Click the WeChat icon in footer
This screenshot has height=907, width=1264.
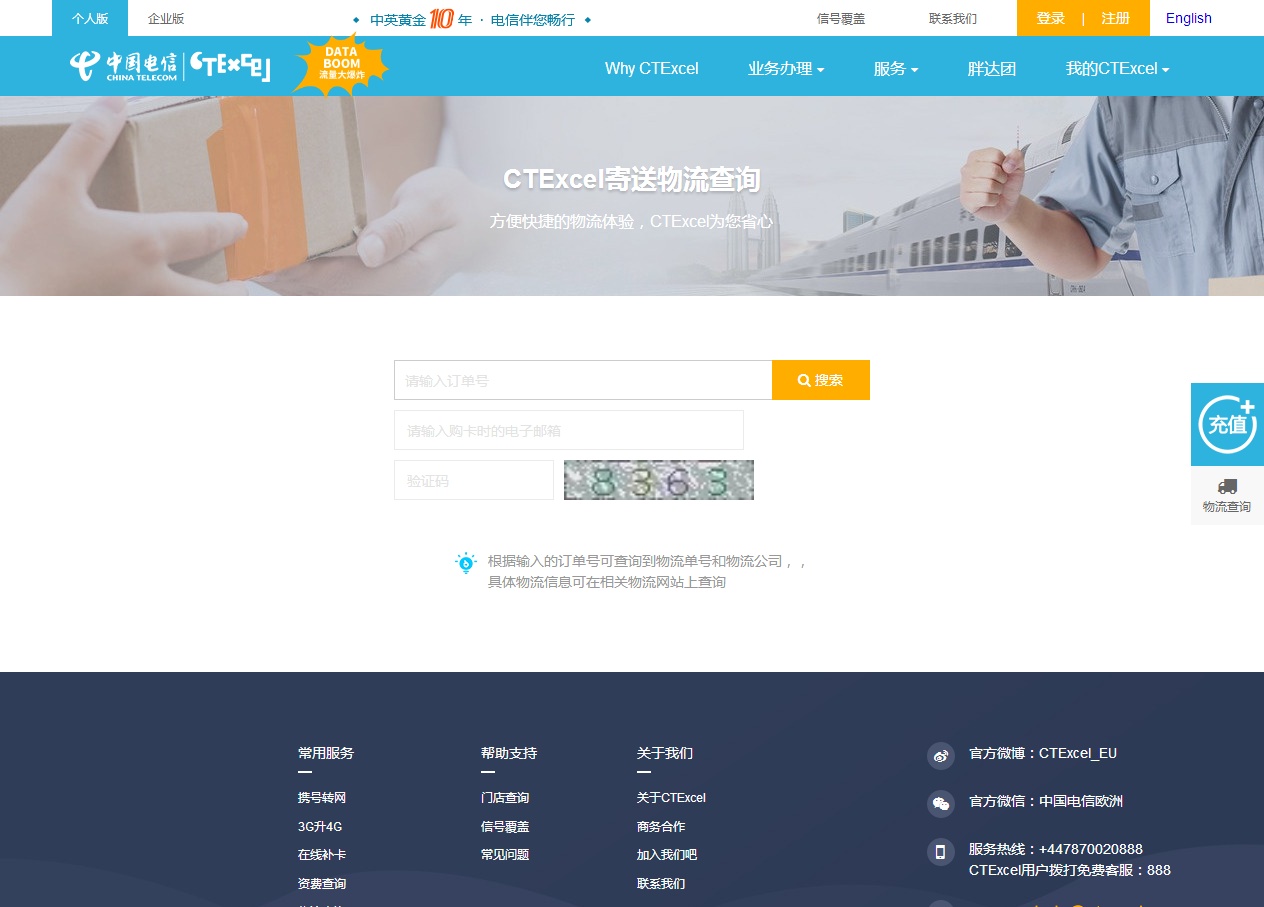click(941, 804)
